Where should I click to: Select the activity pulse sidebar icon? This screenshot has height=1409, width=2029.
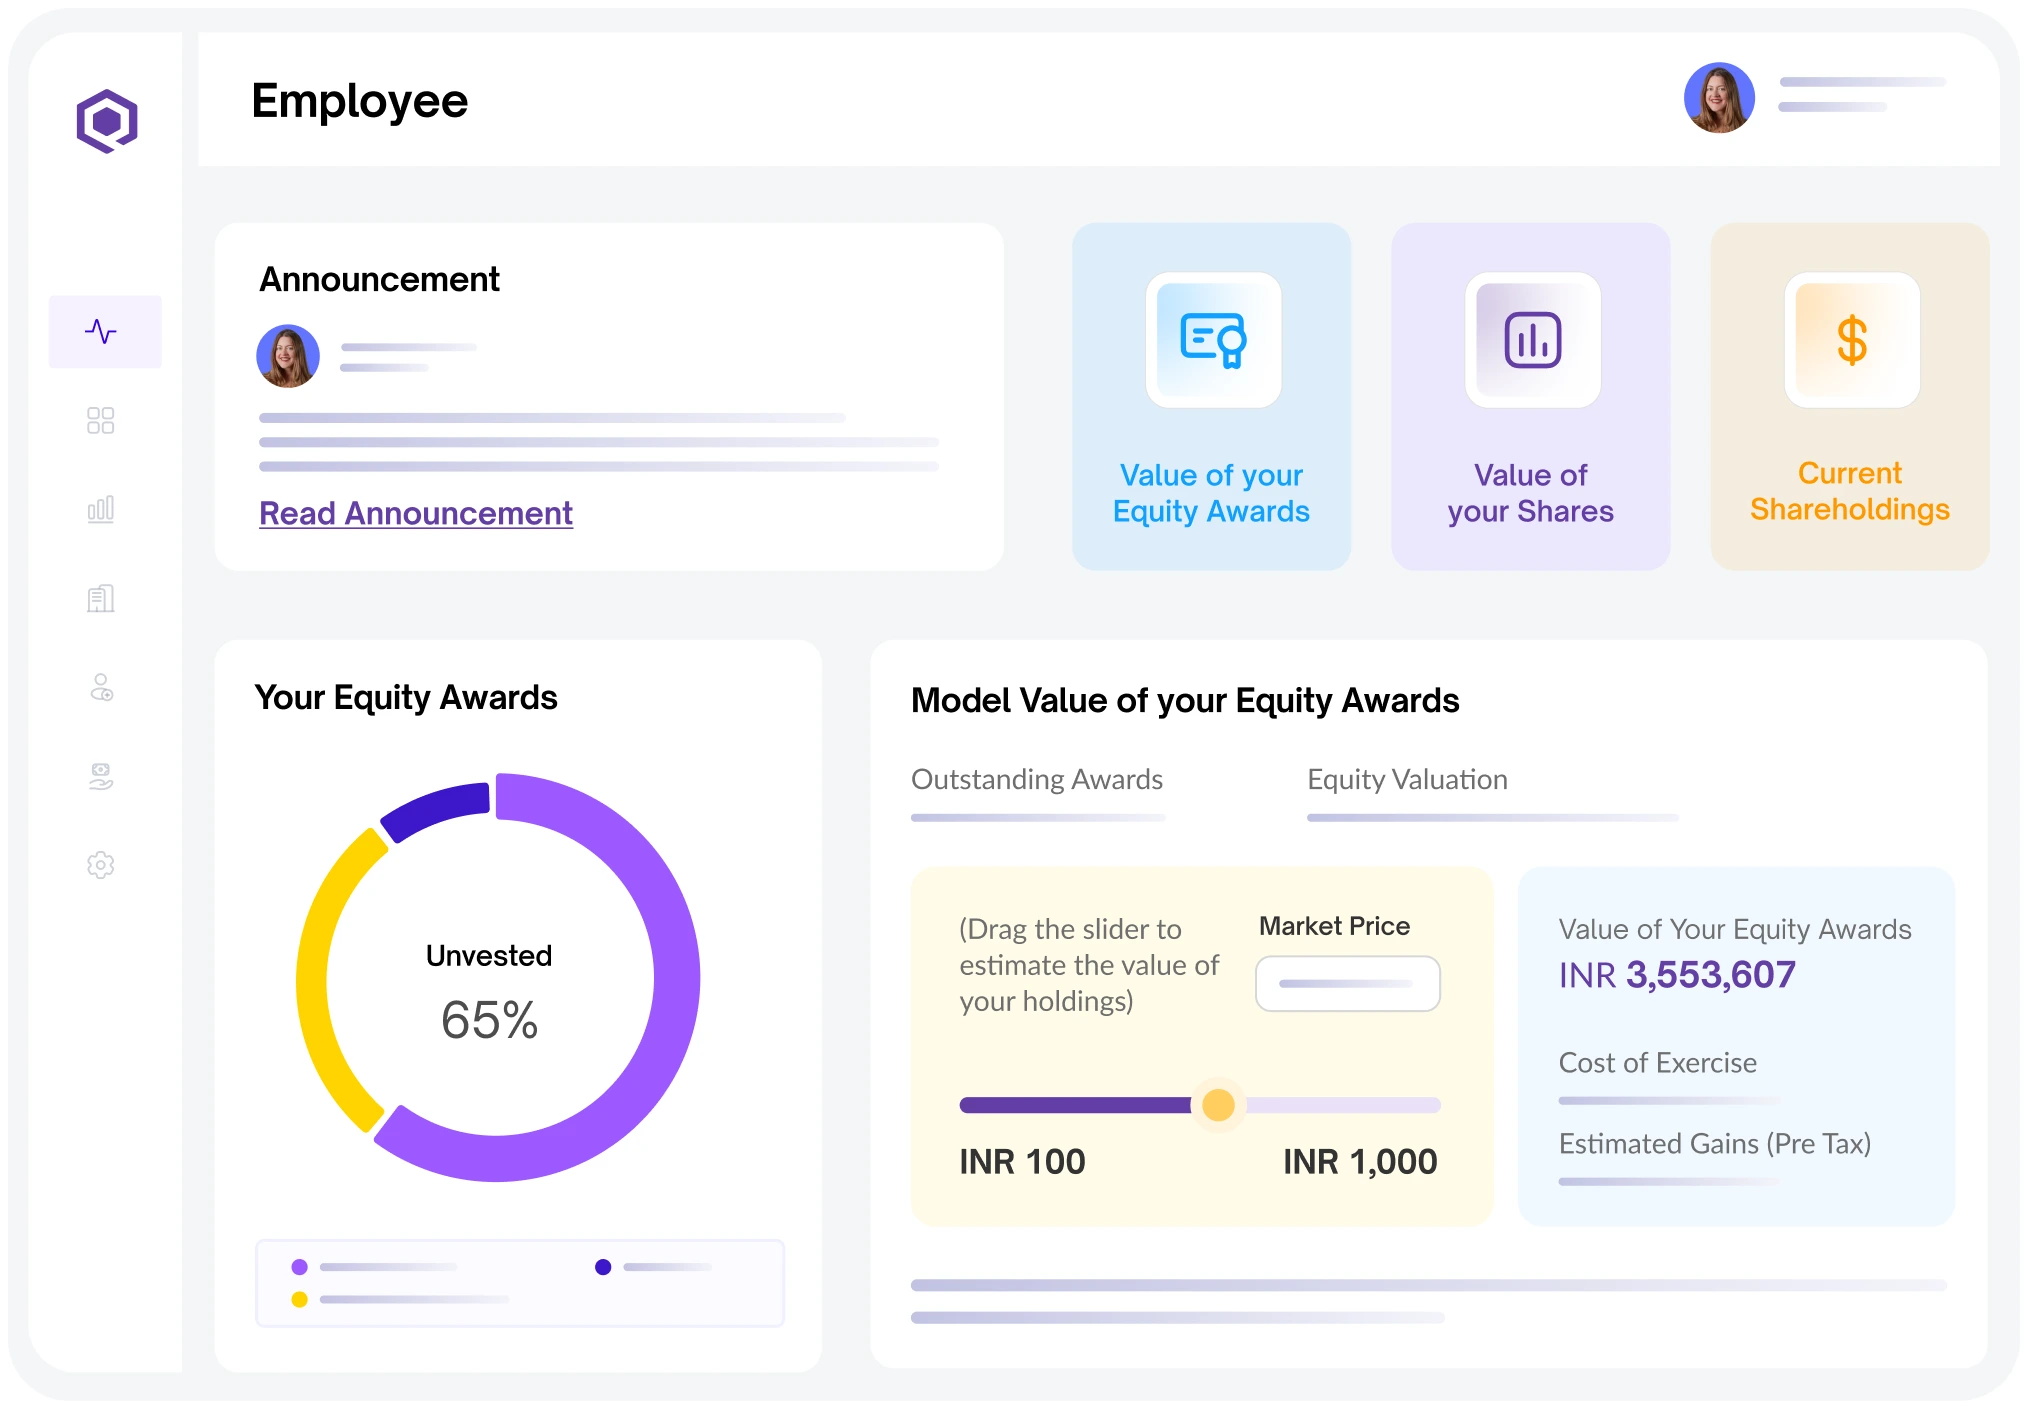(101, 331)
